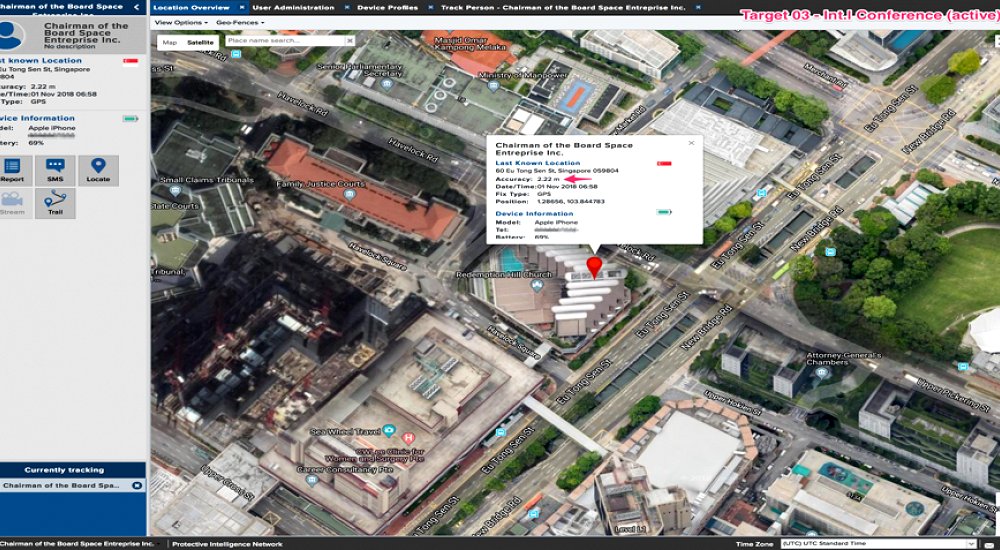Click the Singapore flag in the sidebar

coord(130,62)
